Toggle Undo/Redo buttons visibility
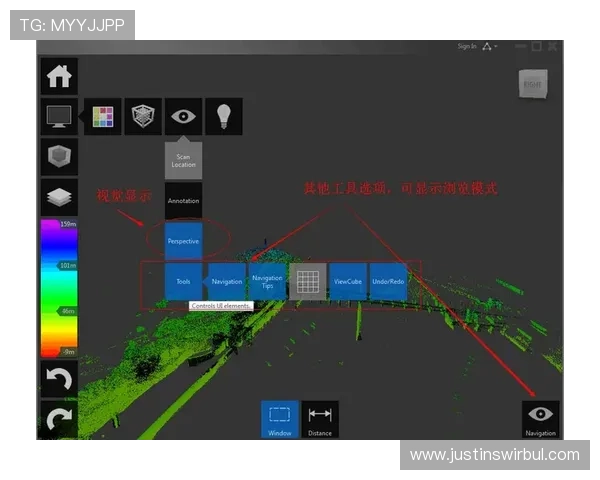This screenshot has height=480, width=600. tap(388, 282)
